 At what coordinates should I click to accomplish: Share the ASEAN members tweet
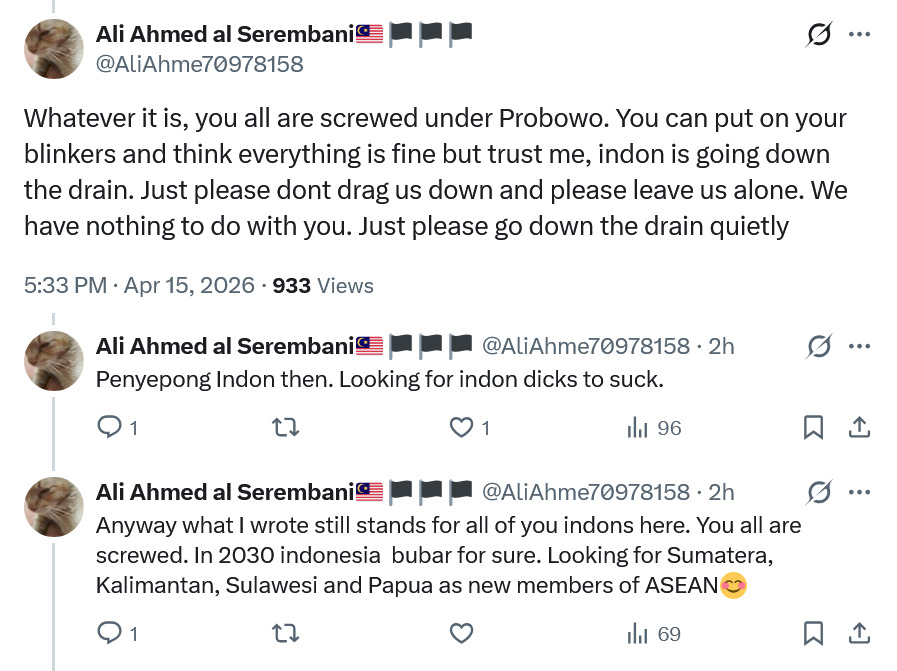[x=859, y=633]
